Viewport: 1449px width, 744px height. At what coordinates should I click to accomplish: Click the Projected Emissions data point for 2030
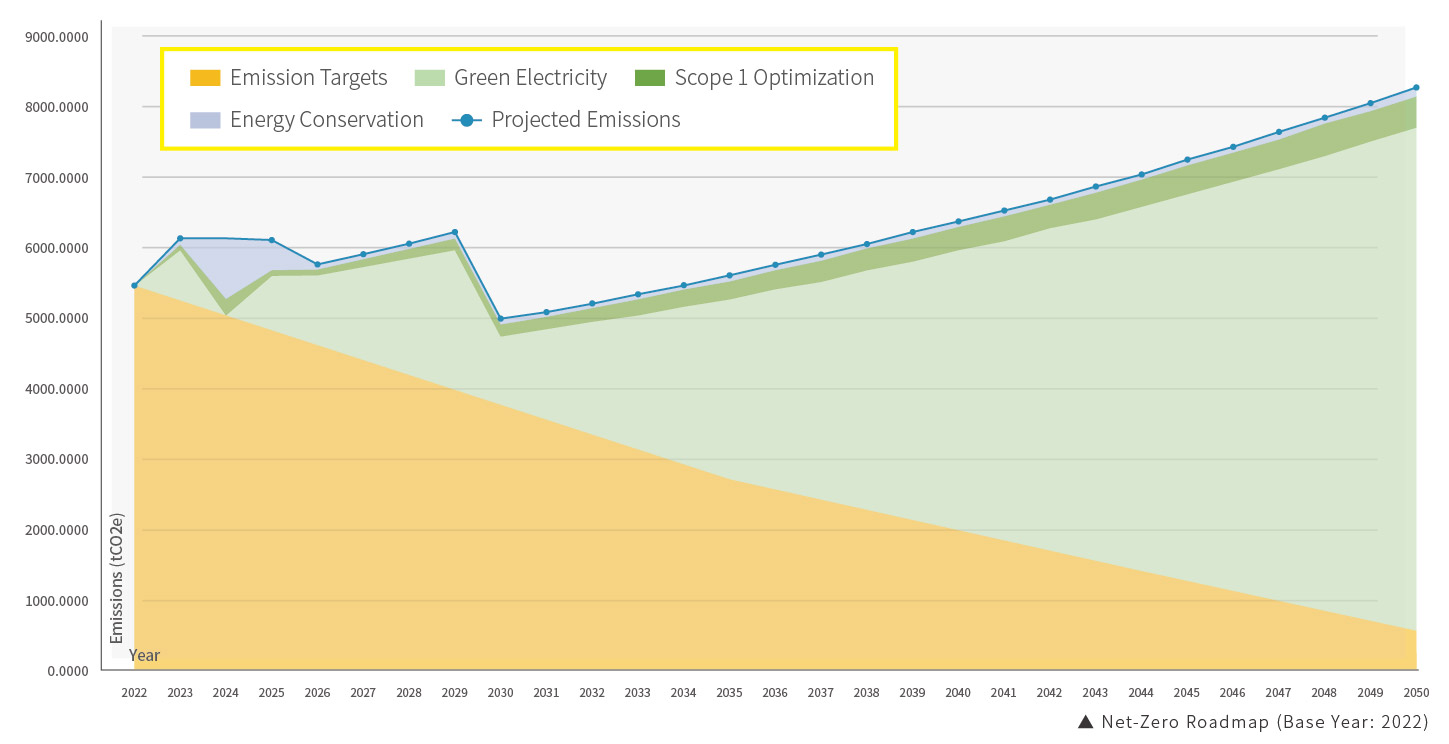point(500,319)
